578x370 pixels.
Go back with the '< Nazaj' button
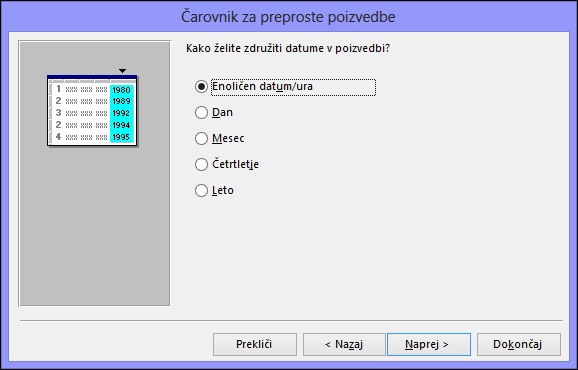(344, 344)
